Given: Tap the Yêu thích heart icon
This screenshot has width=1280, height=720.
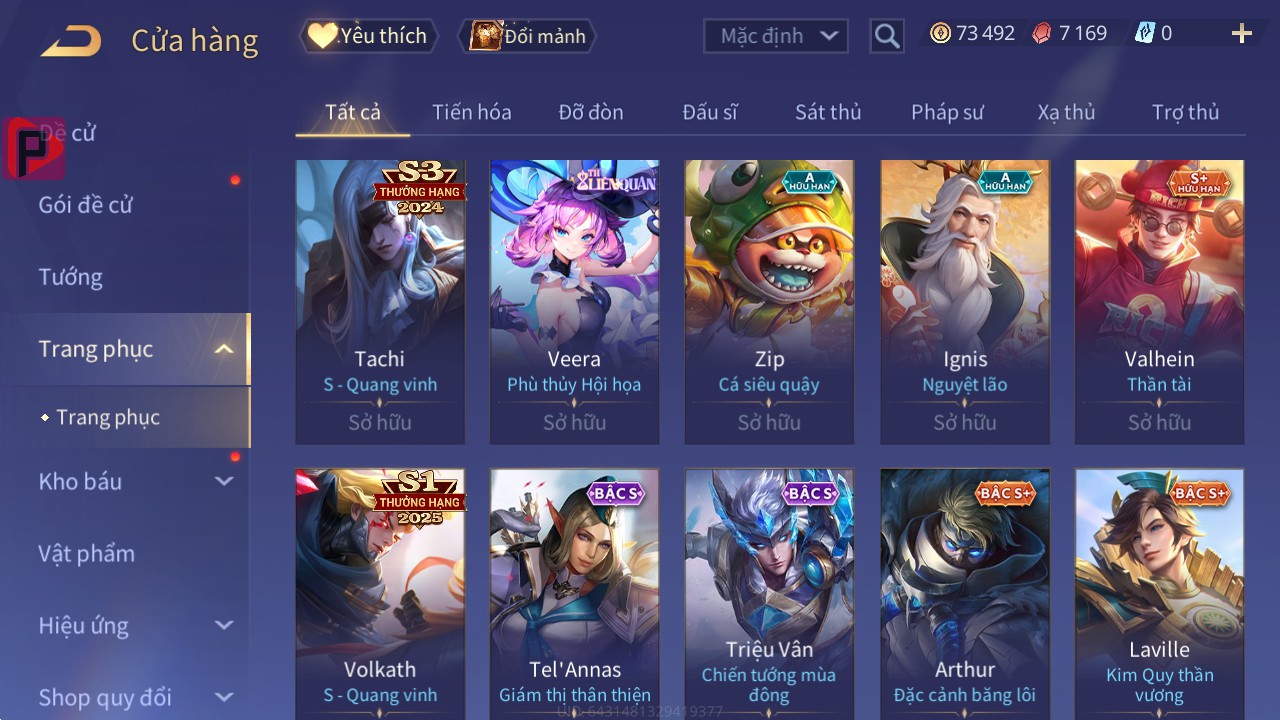Looking at the screenshot, I should (x=322, y=36).
